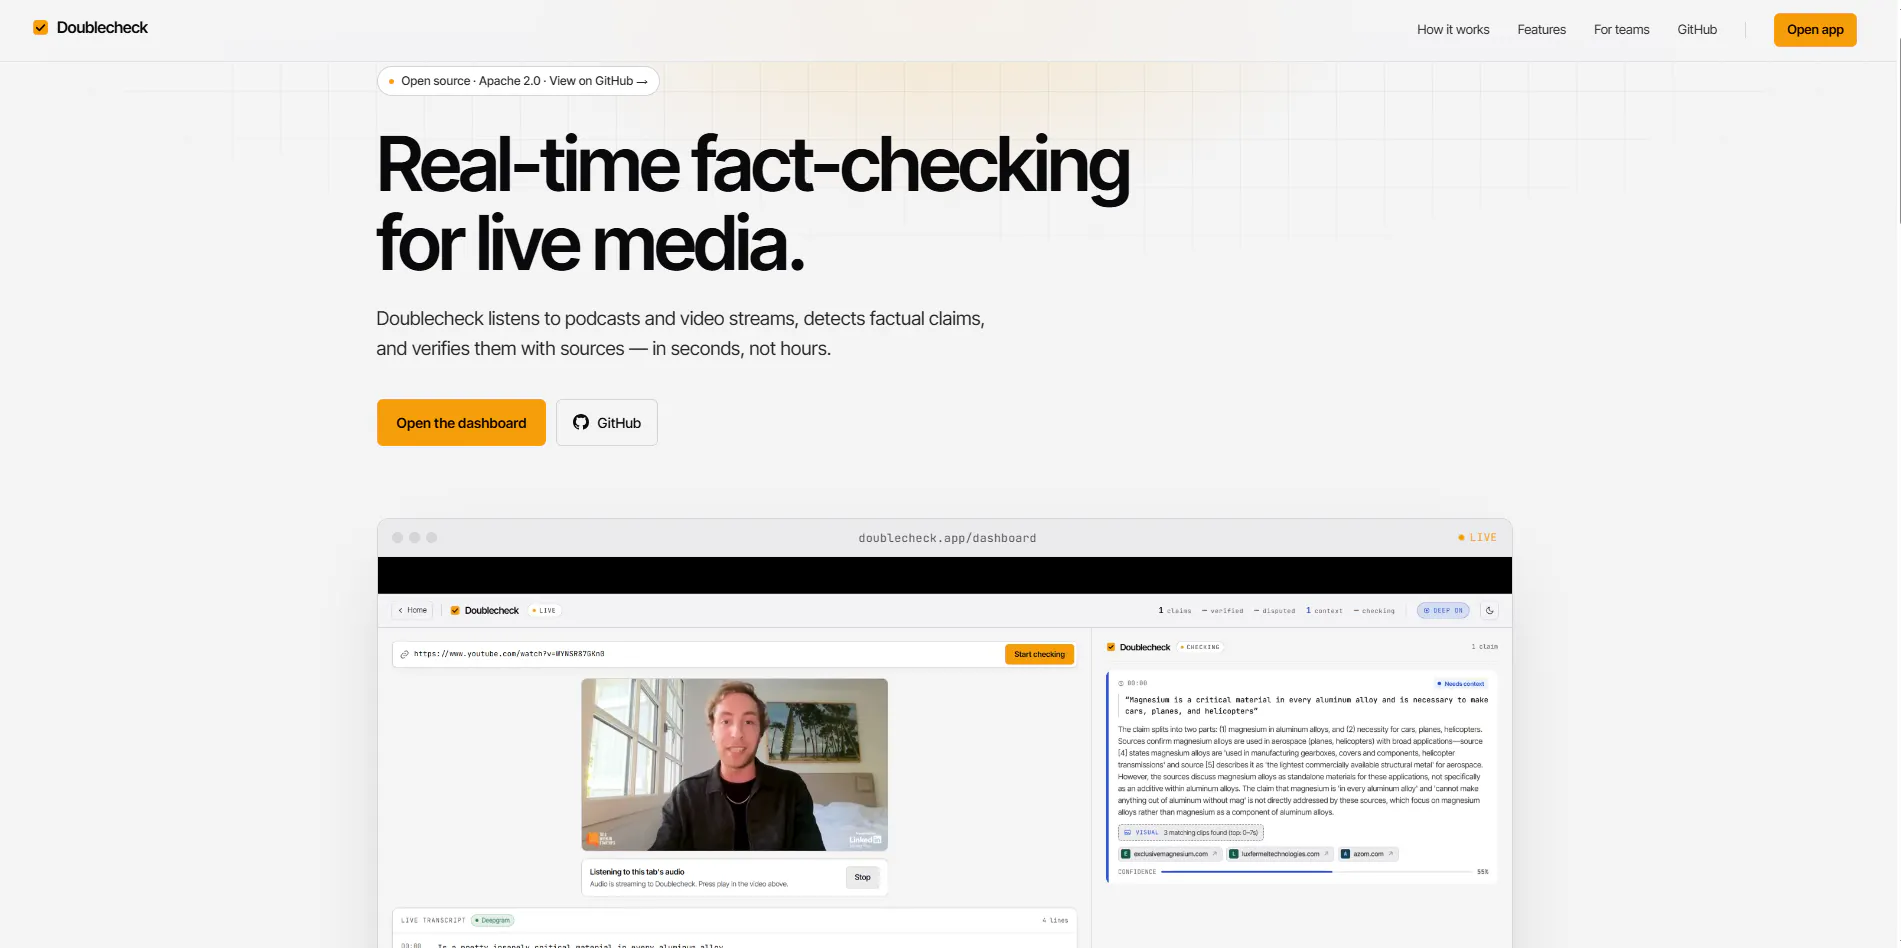Toggle dark mode with the moon icon
Viewport: 1901px width, 948px height.
point(1490,610)
